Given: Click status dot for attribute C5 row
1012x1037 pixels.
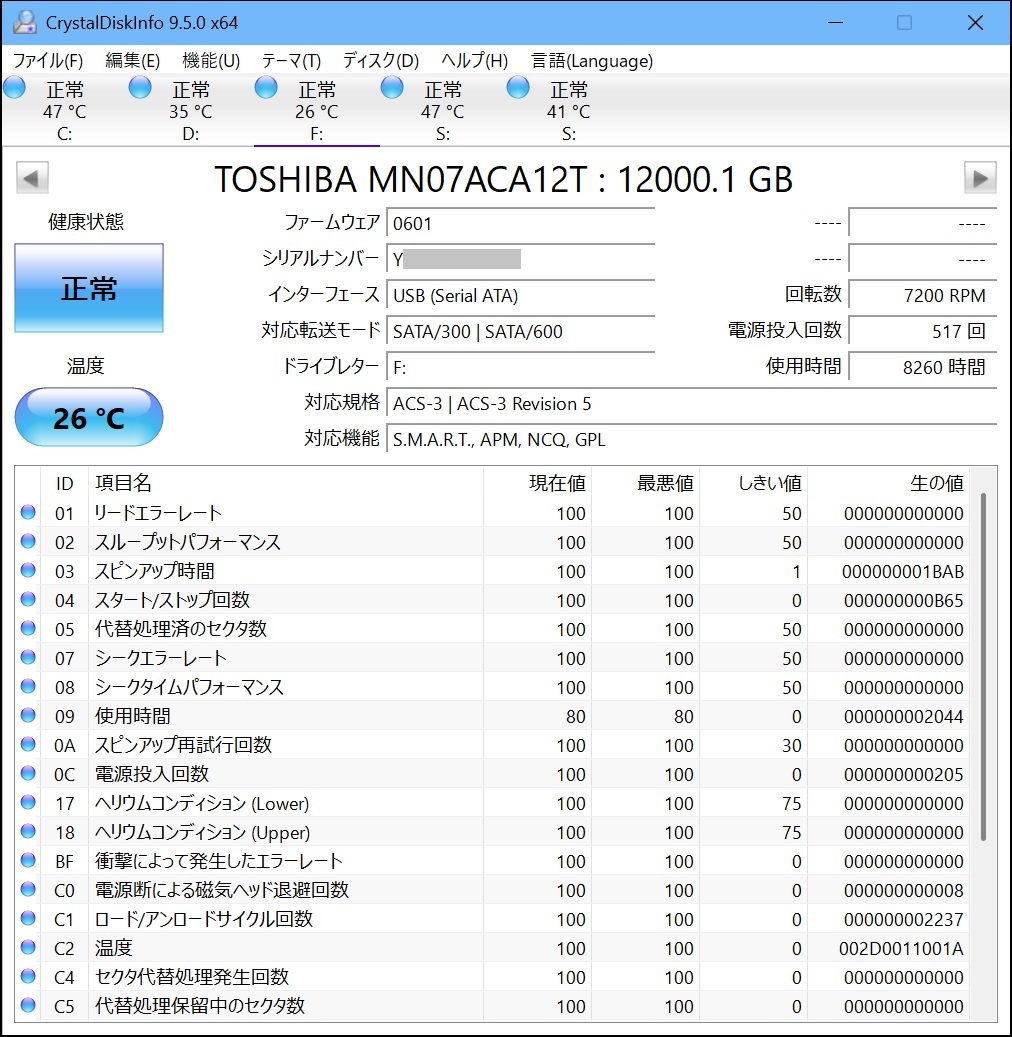Looking at the screenshot, I should (x=28, y=1005).
